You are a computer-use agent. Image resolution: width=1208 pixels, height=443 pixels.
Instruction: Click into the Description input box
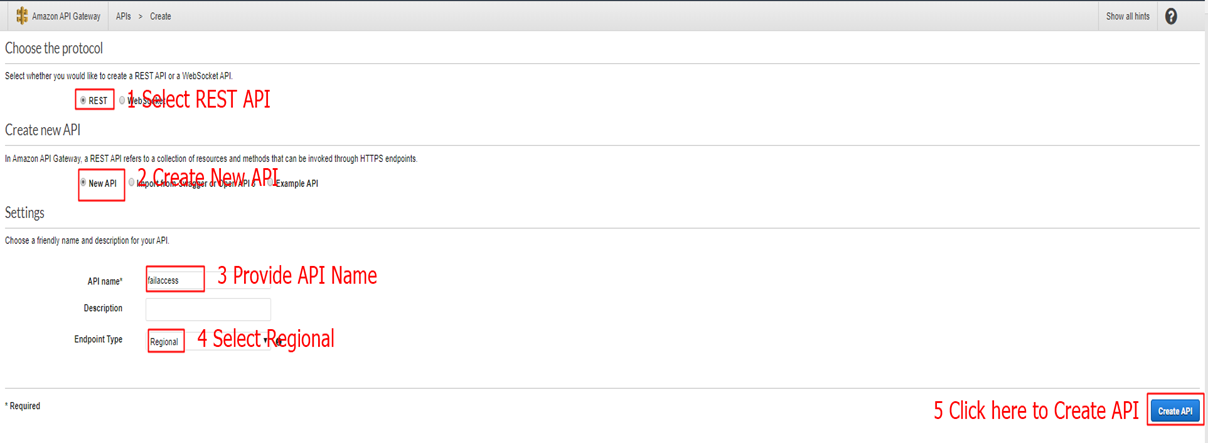(208, 309)
